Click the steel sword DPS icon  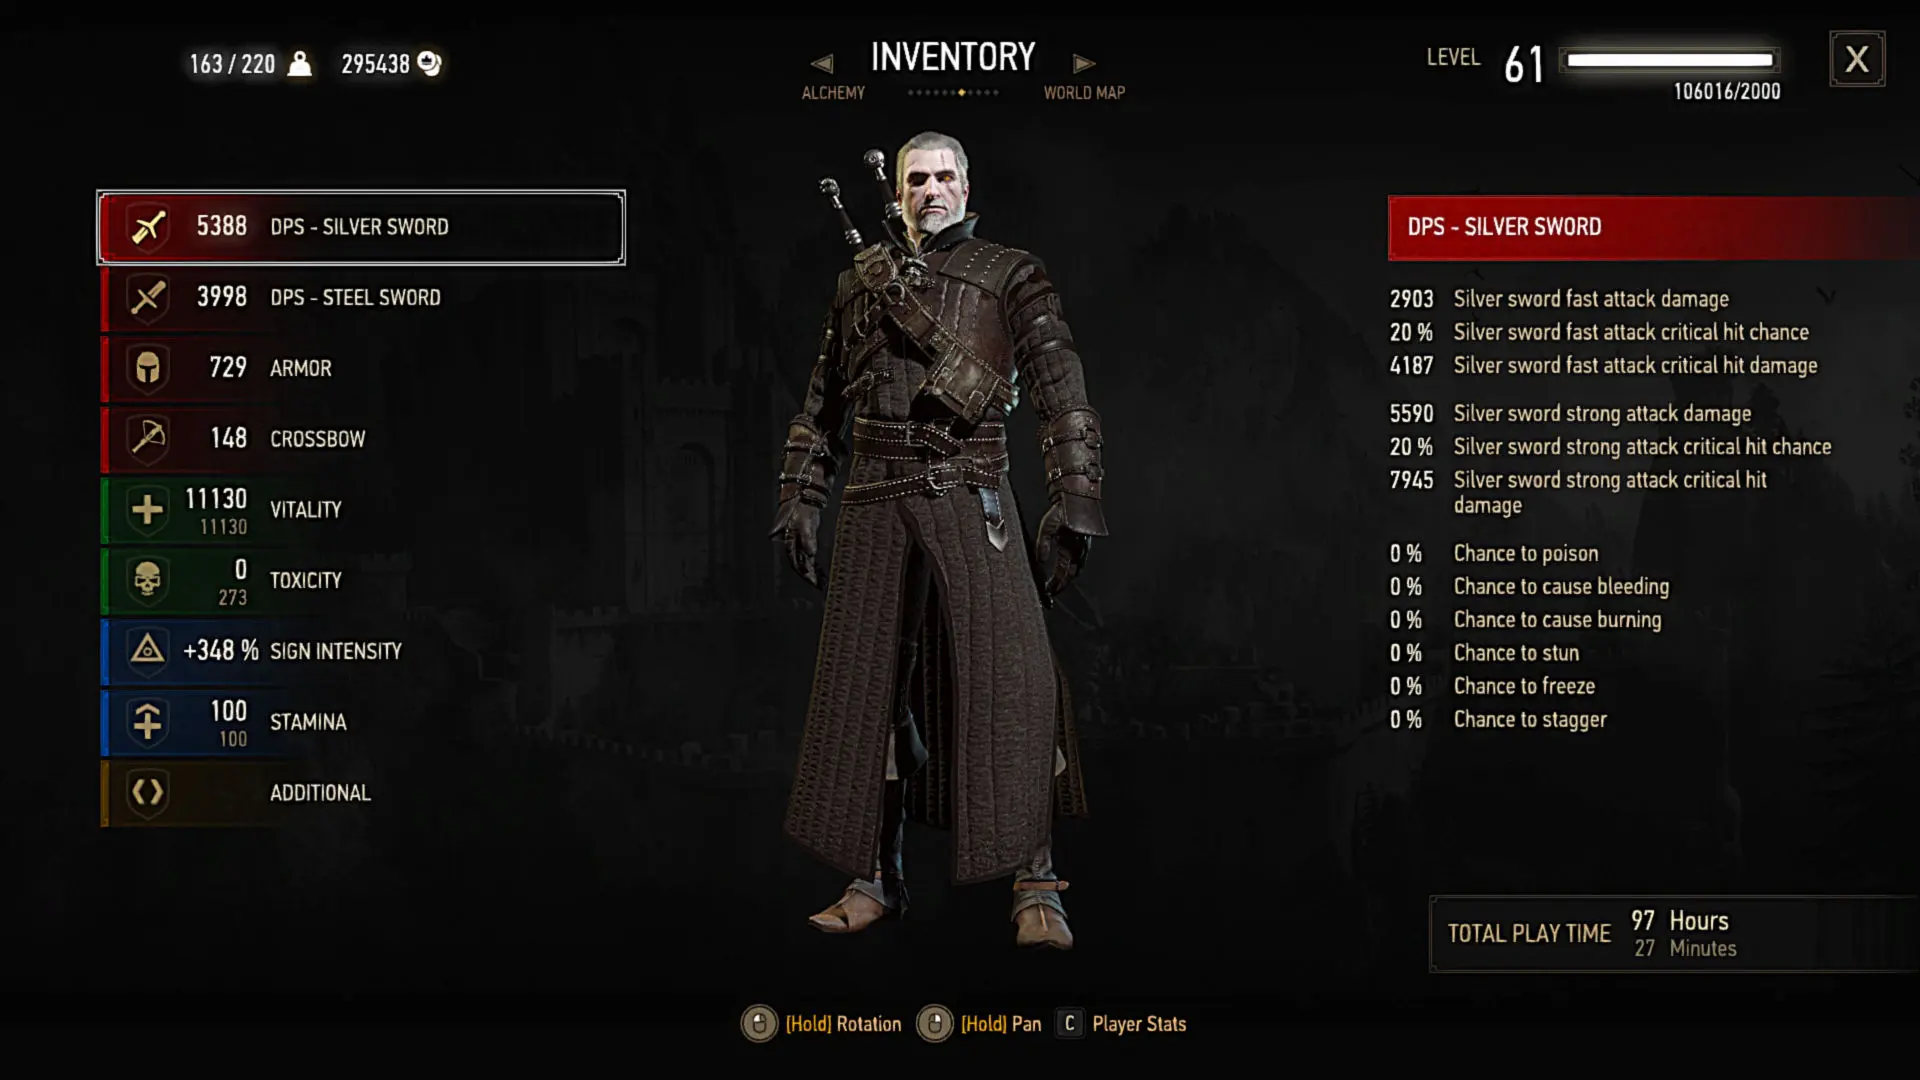pos(148,298)
